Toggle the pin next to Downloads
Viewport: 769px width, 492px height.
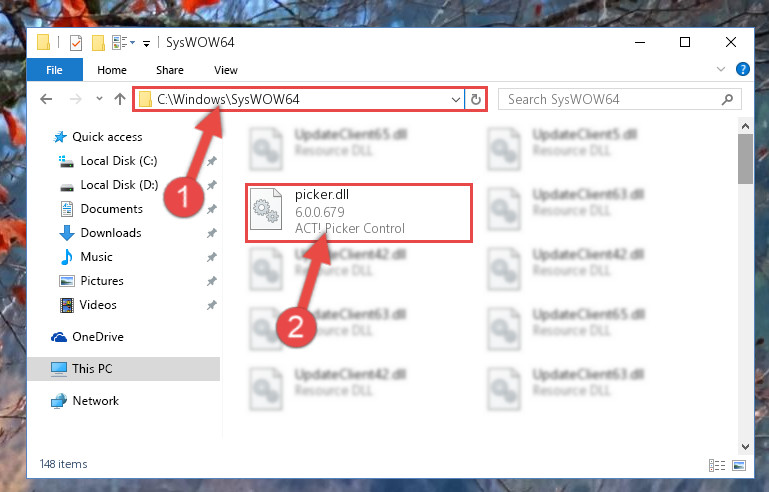coord(211,233)
